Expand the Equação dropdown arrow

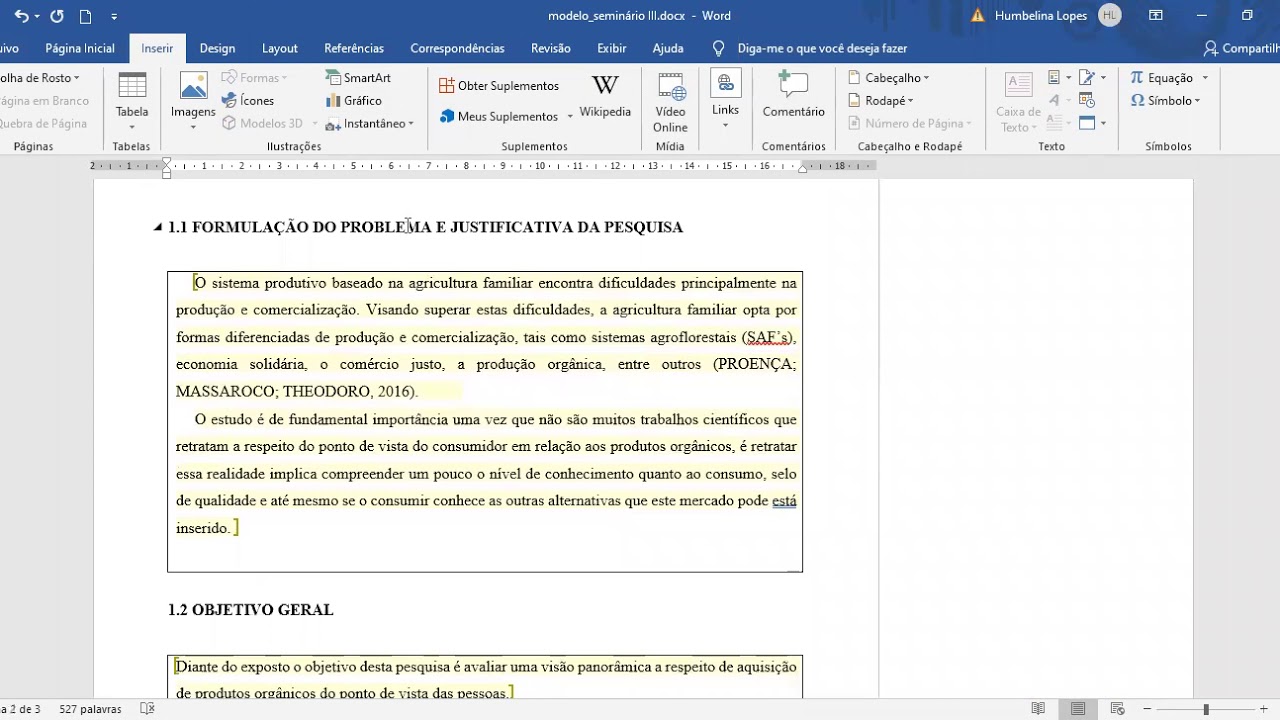pos(1205,78)
